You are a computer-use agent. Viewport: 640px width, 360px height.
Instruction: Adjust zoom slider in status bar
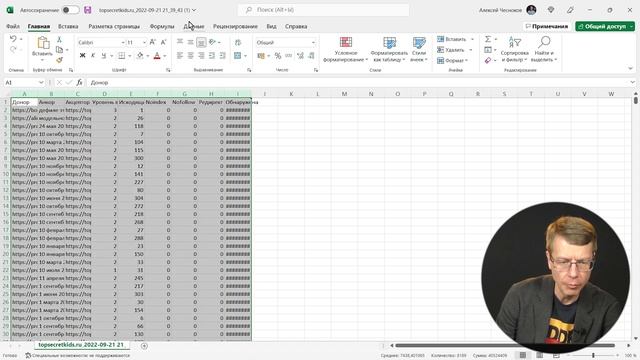593,356
